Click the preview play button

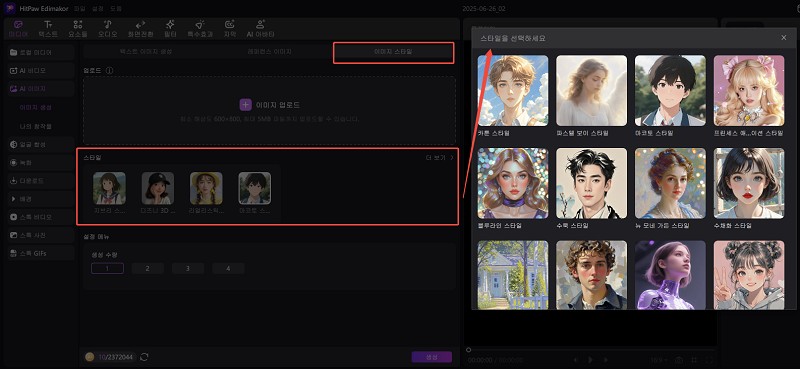coord(590,360)
